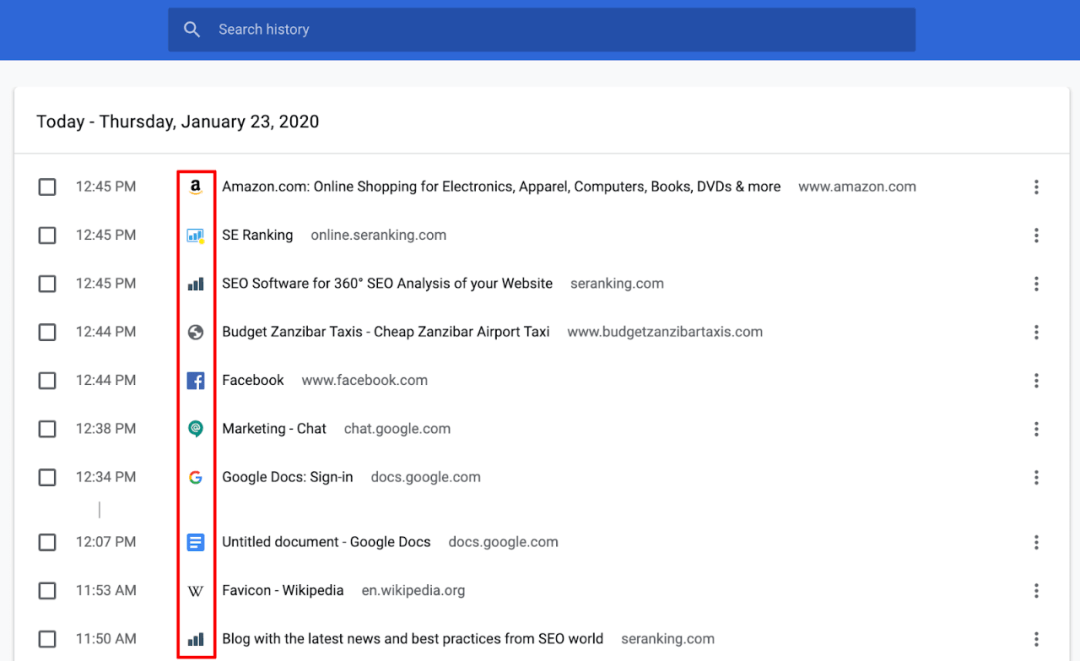Check the box for Favicon - Wikipedia entry
This screenshot has height=661, width=1080.
coord(47,591)
